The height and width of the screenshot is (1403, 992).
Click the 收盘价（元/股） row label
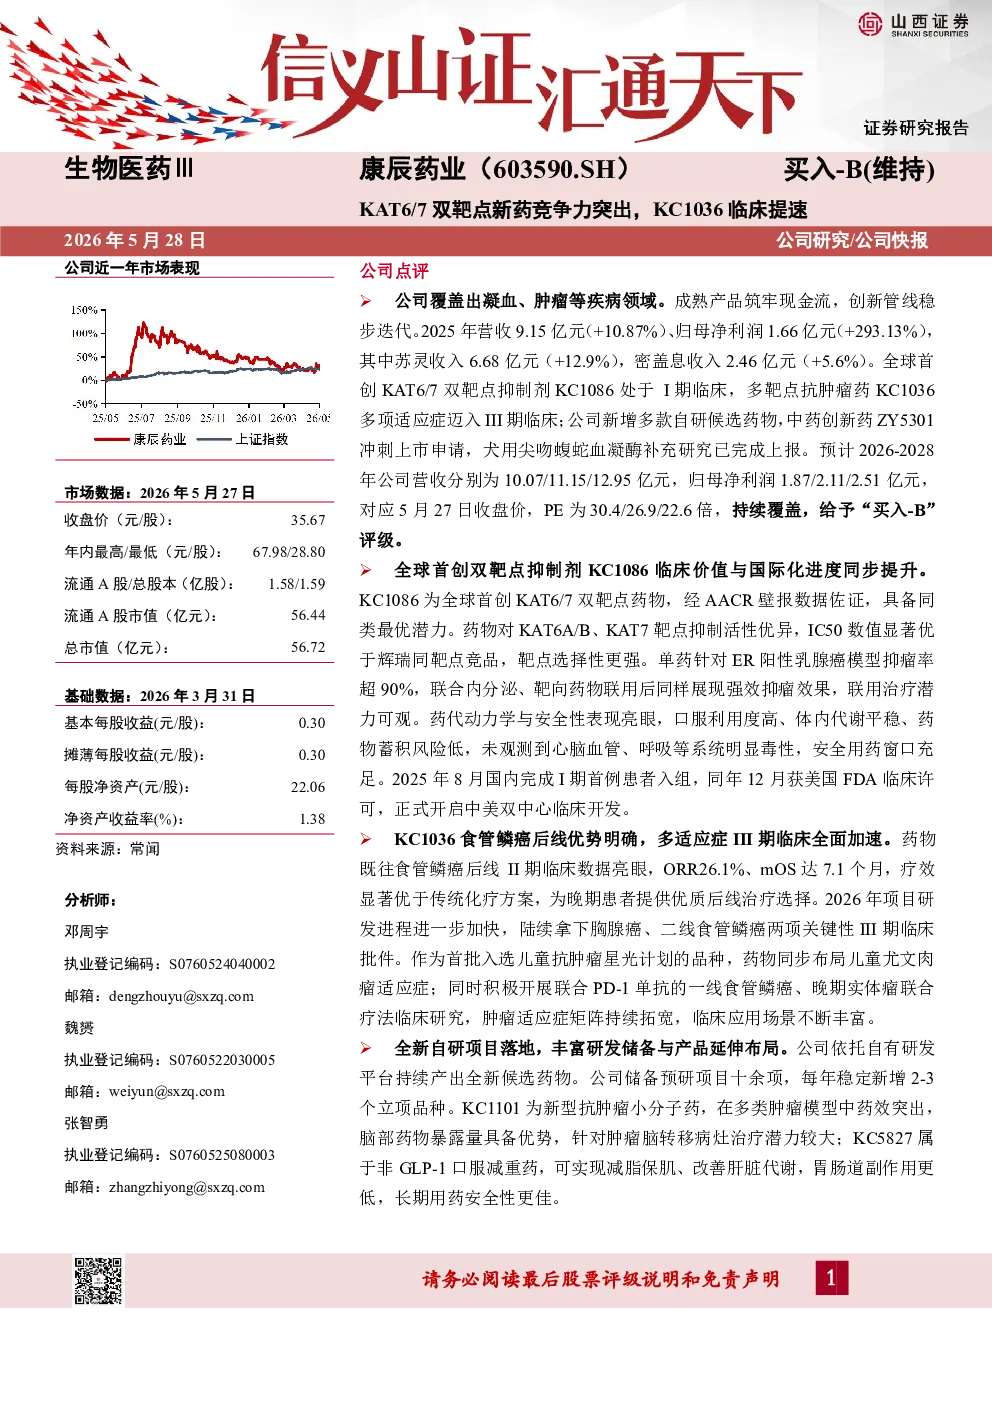pyautogui.click(x=118, y=520)
